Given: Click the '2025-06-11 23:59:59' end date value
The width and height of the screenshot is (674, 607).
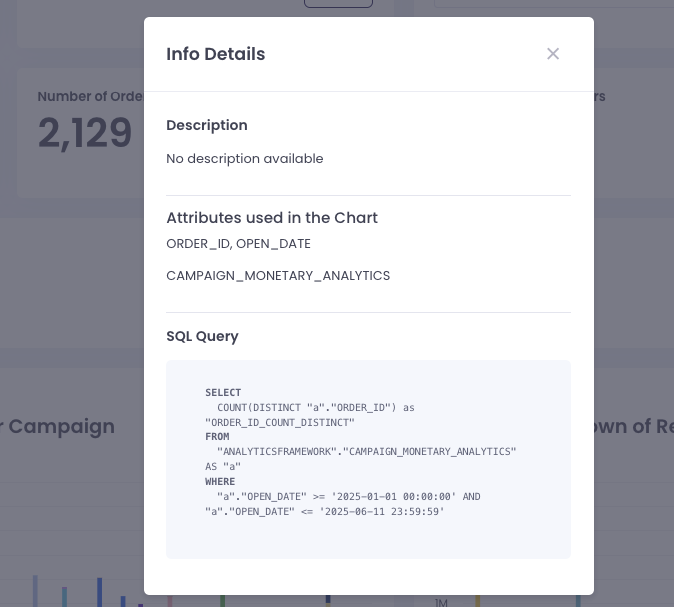Looking at the screenshot, I should (x=382, y=512).
